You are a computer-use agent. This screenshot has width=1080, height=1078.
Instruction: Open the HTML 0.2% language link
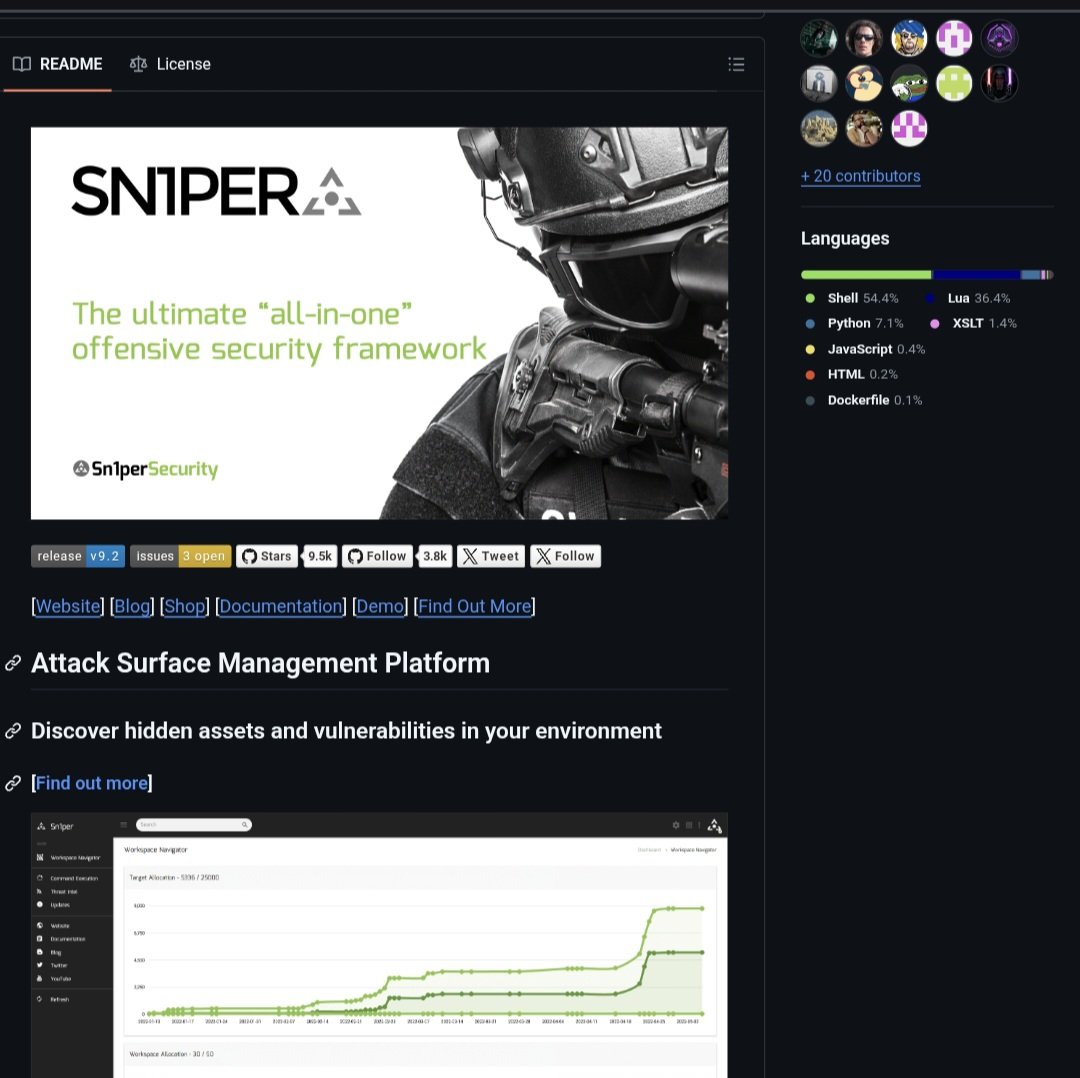(x=851, y=374)
